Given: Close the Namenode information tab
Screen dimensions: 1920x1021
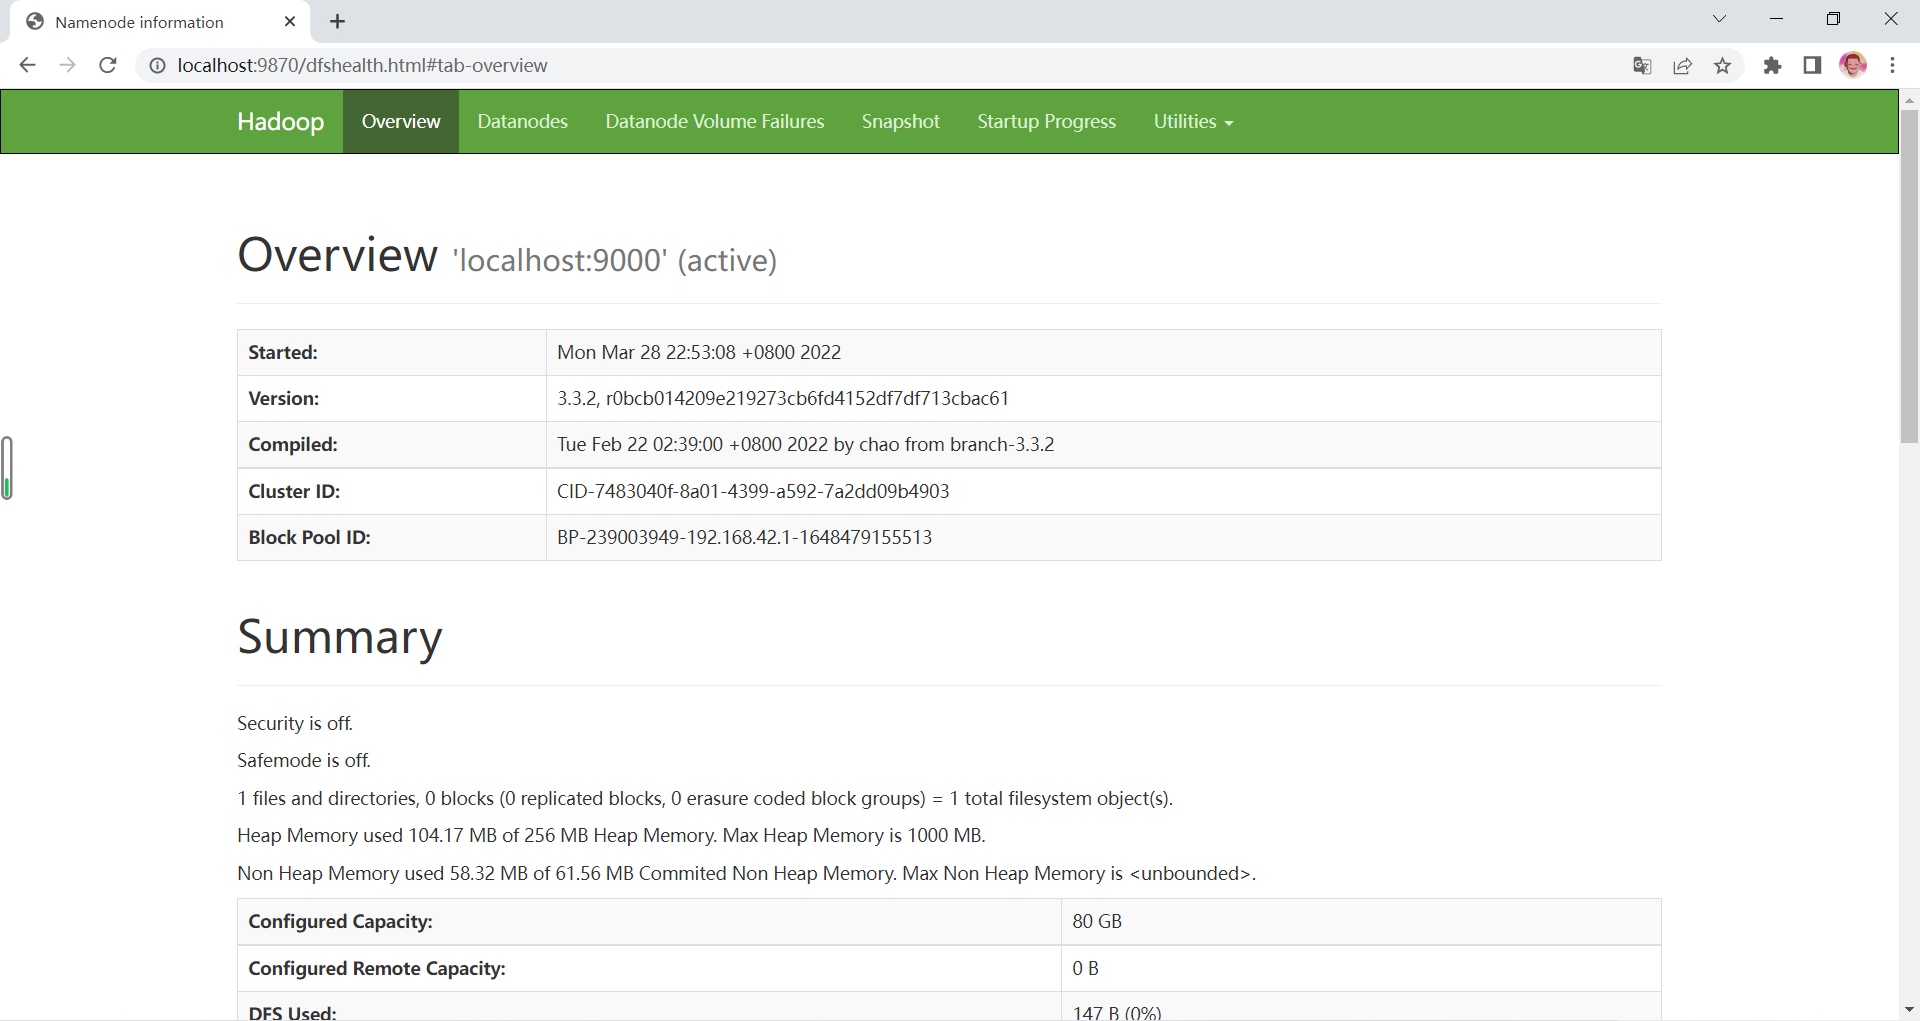Looking at the screenshot, I should tap(290, 21).
